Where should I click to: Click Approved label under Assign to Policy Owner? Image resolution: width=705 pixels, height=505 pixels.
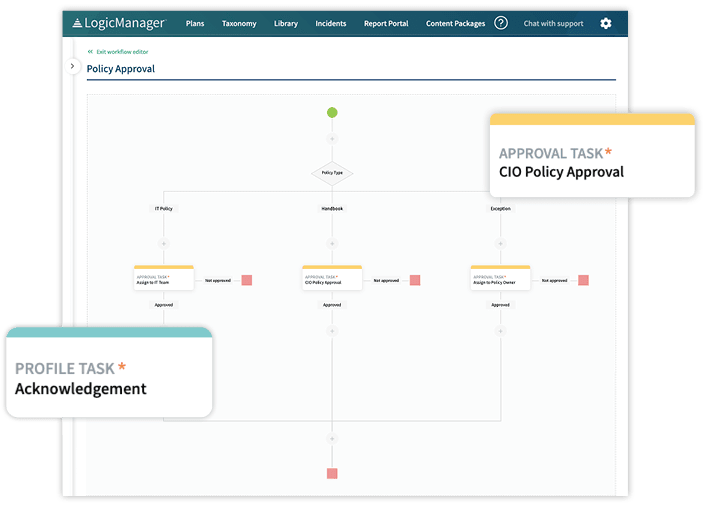(500, 305)
